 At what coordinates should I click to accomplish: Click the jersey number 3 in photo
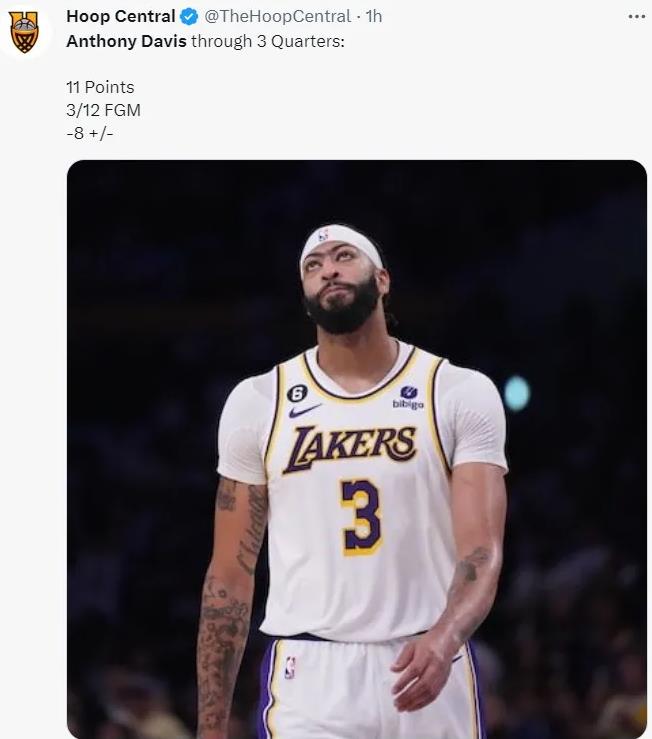click(361, 516)
